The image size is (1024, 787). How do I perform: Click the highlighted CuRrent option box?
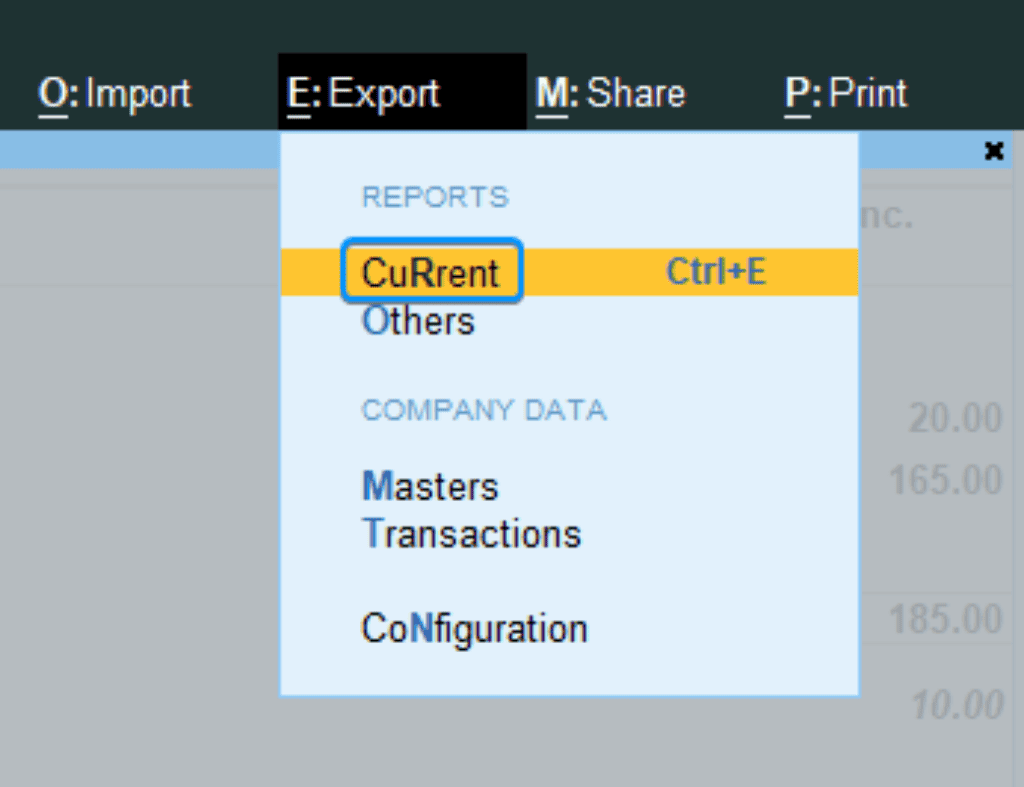tap(432, 270)
